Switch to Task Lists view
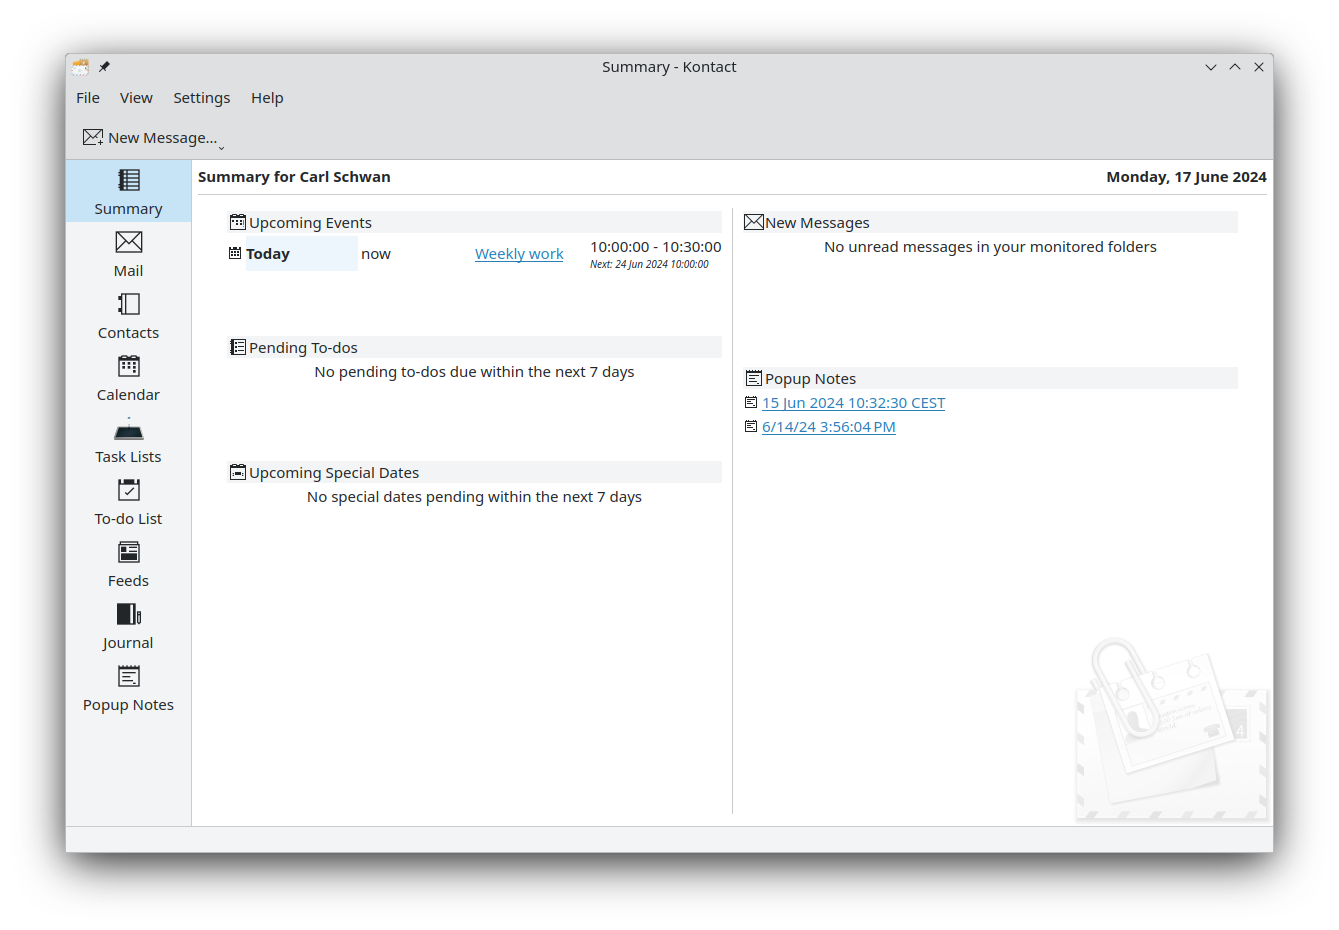 [x=128, y=440]
